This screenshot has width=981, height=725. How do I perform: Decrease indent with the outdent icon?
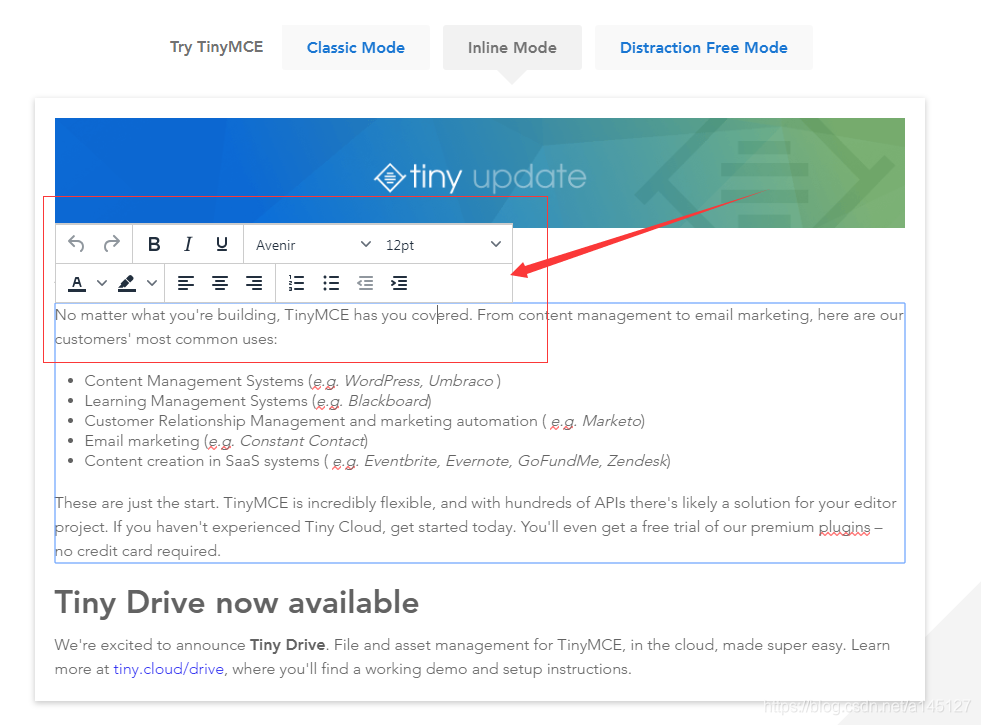(x=365, y=283)
